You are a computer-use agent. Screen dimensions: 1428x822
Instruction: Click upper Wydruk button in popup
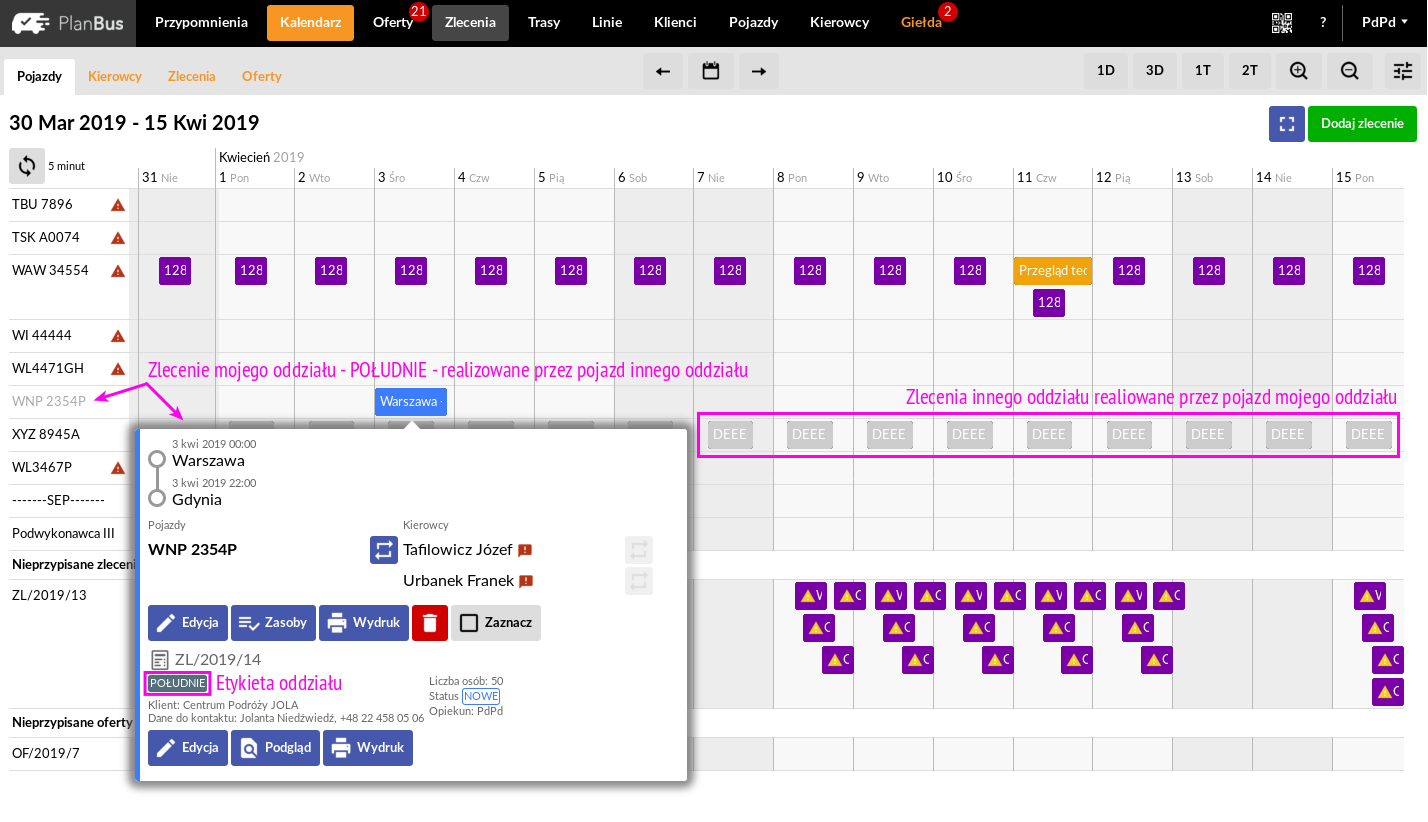pyautogui.click(x=364, y=623)
